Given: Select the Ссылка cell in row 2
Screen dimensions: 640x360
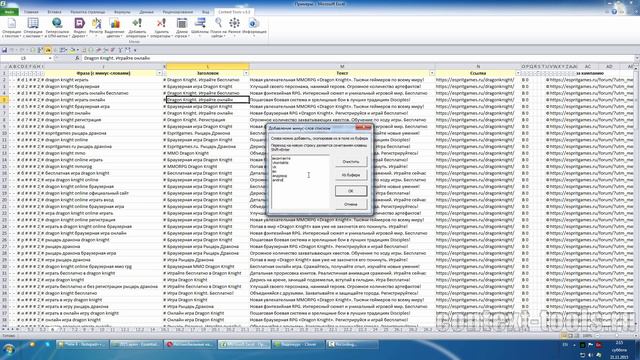Looking at the screenshot, I should click(x=478, y=80).
